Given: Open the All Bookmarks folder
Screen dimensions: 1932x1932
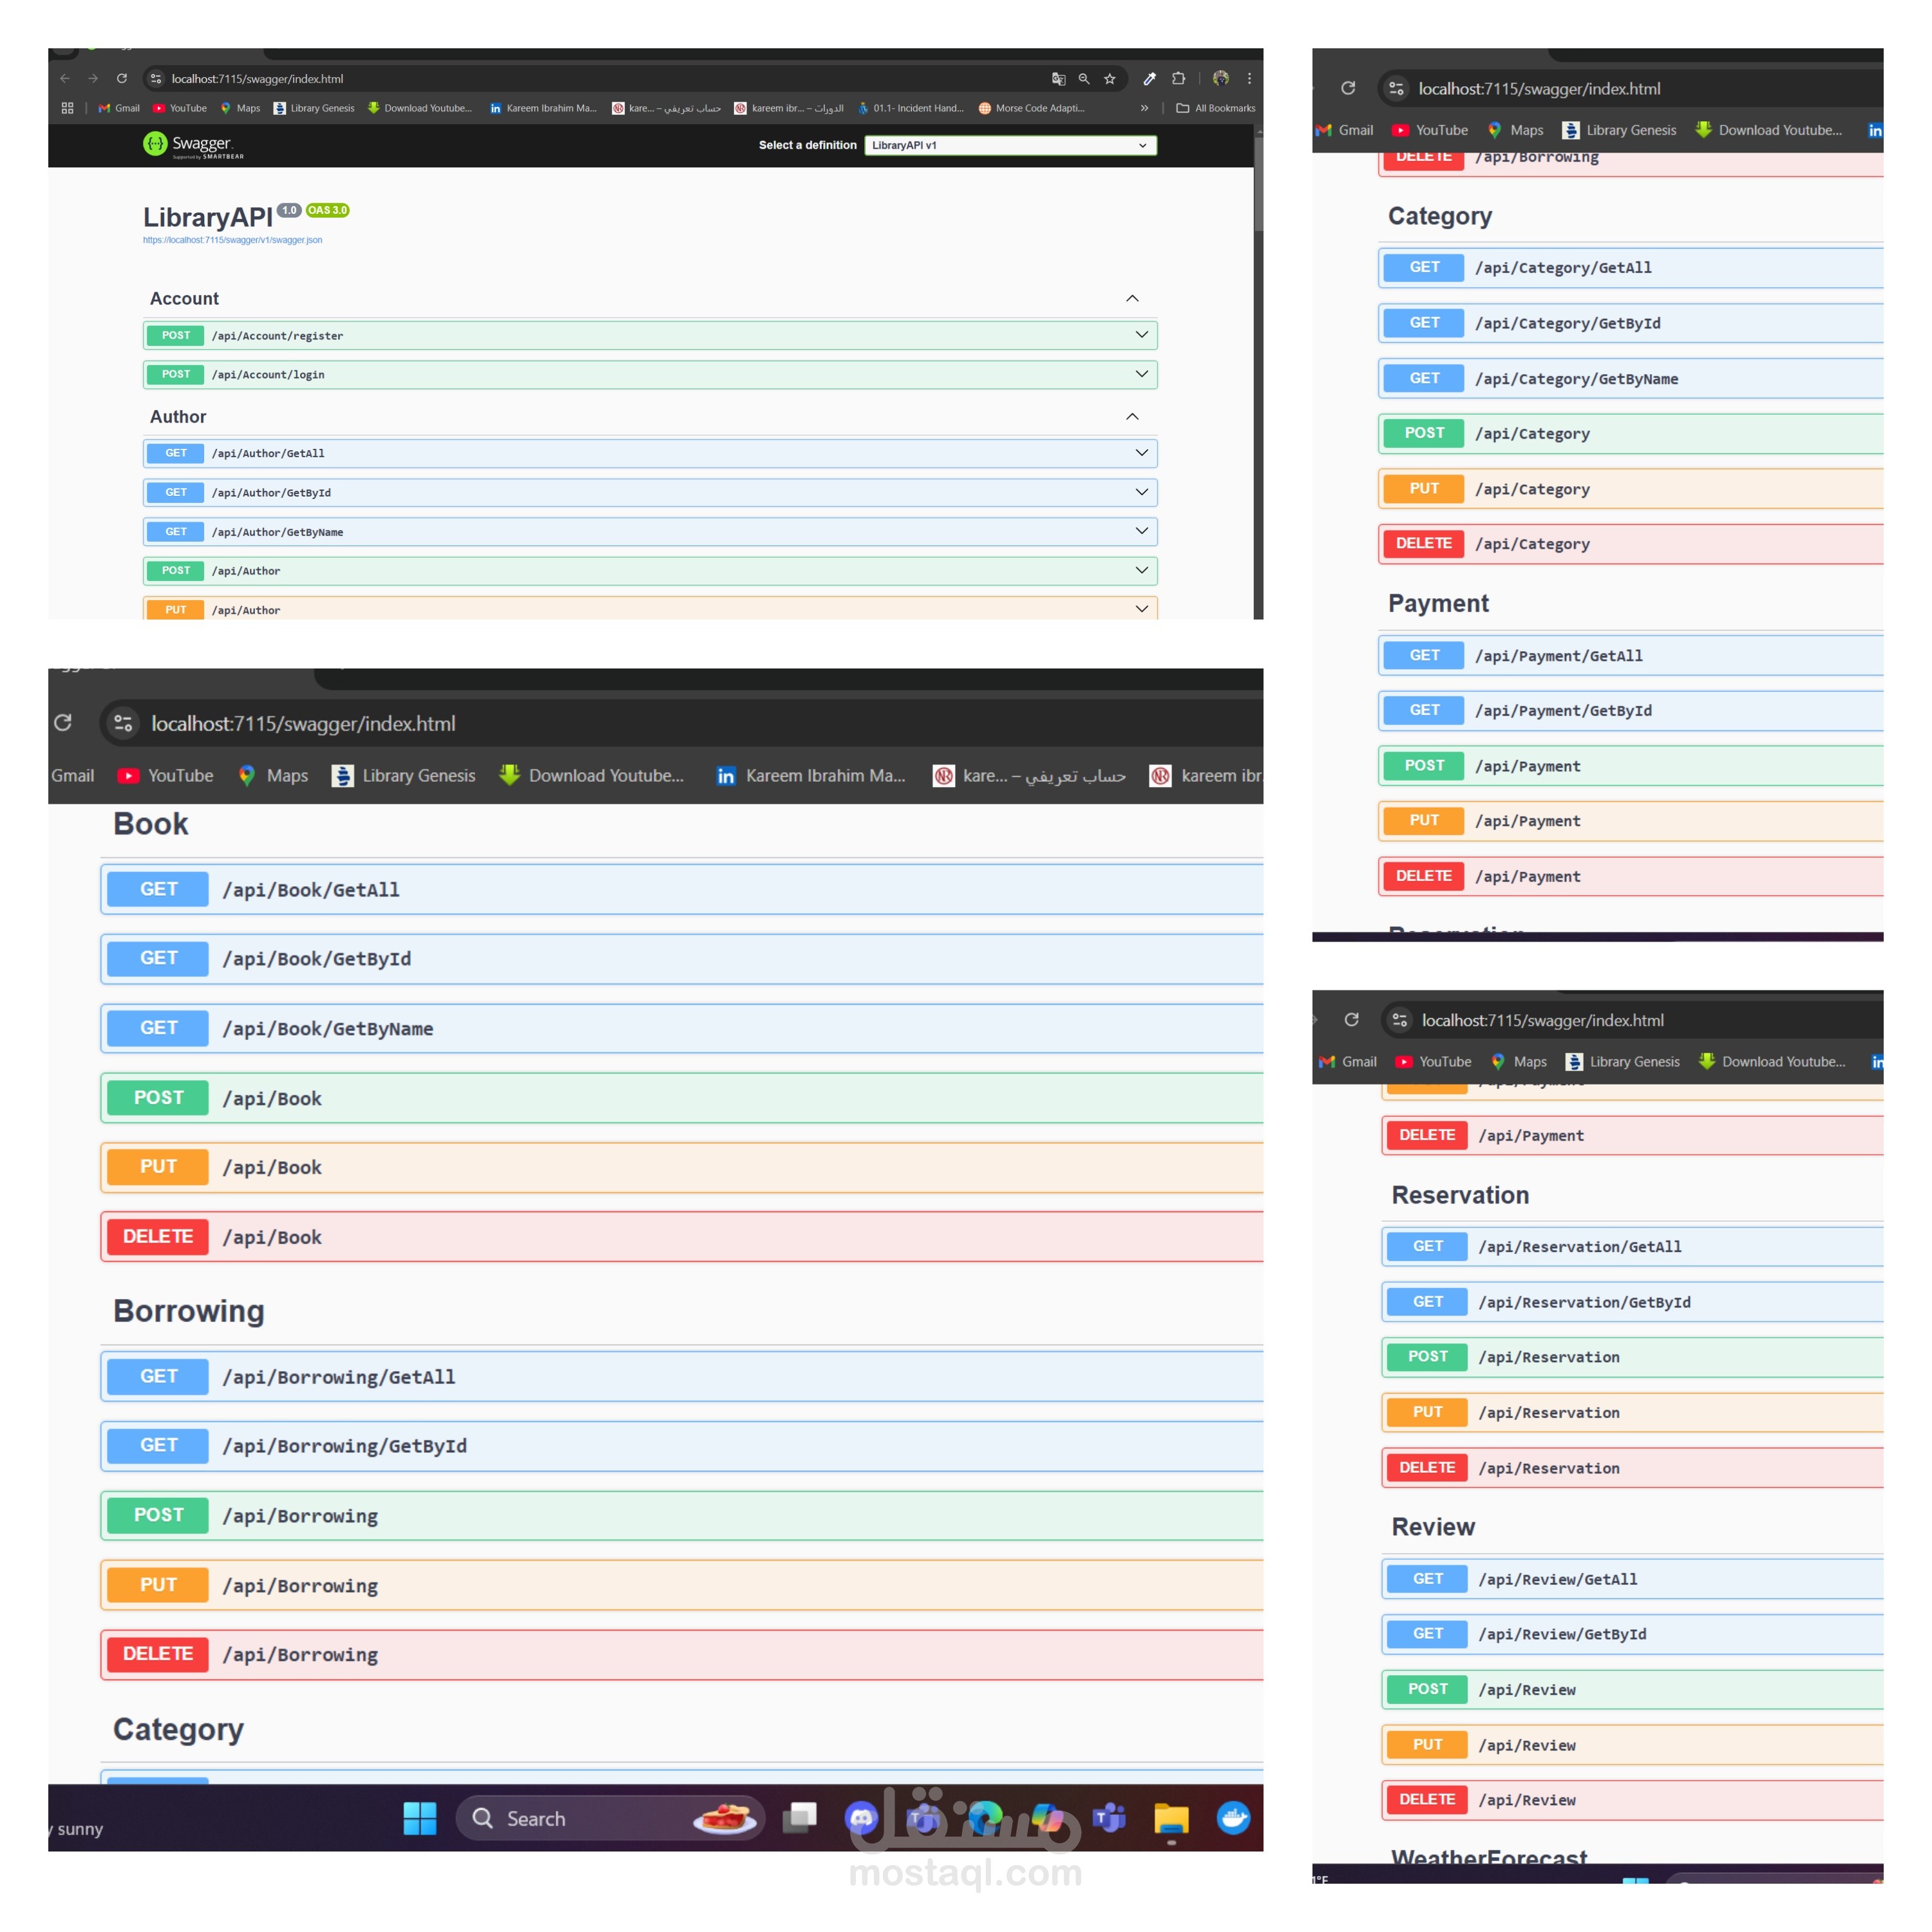Looking at the screenshot, I should coord(1215,108).
